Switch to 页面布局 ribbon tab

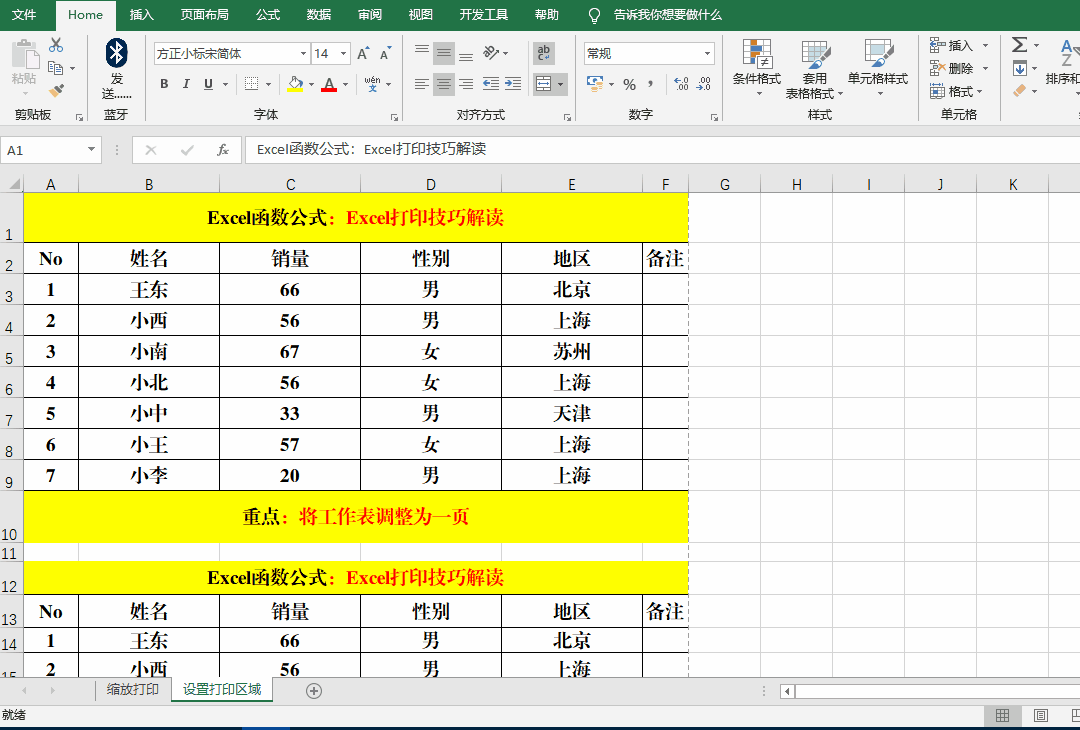point(205,14)
